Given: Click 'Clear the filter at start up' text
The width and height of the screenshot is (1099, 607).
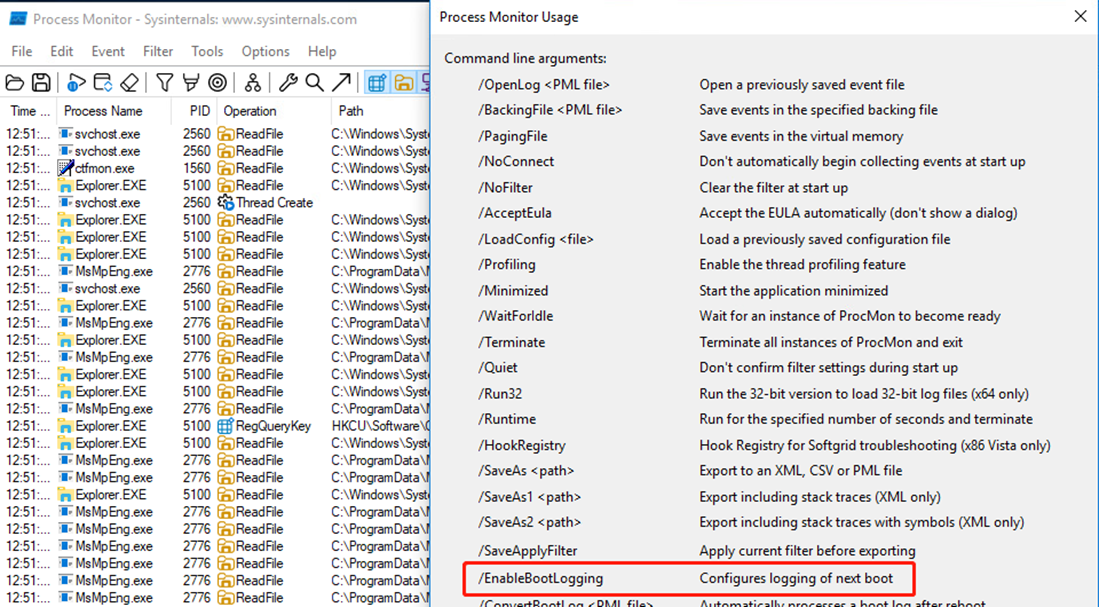Looking at the screenshot, I should tap(773, 187).
